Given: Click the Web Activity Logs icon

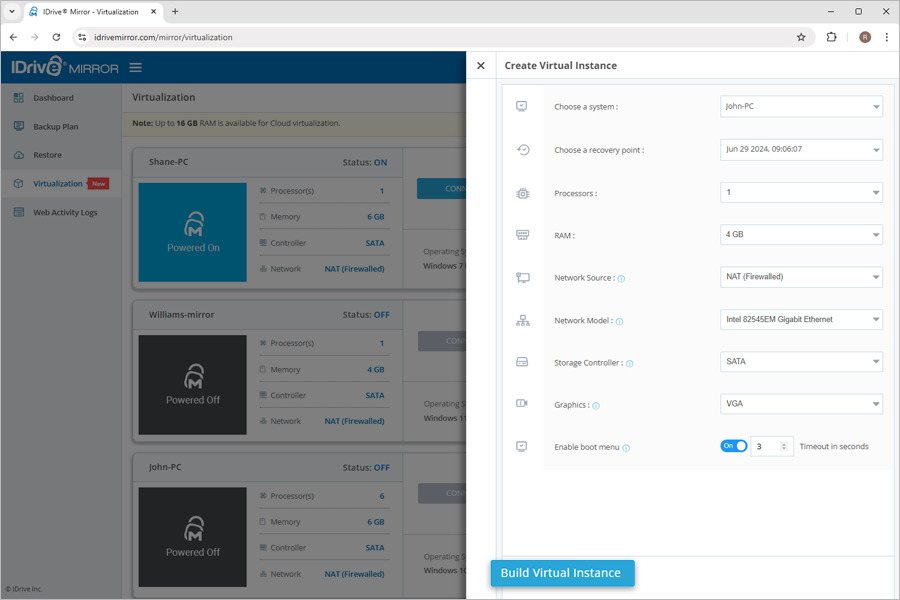Looking at the screenshot, I should [19, 212].
